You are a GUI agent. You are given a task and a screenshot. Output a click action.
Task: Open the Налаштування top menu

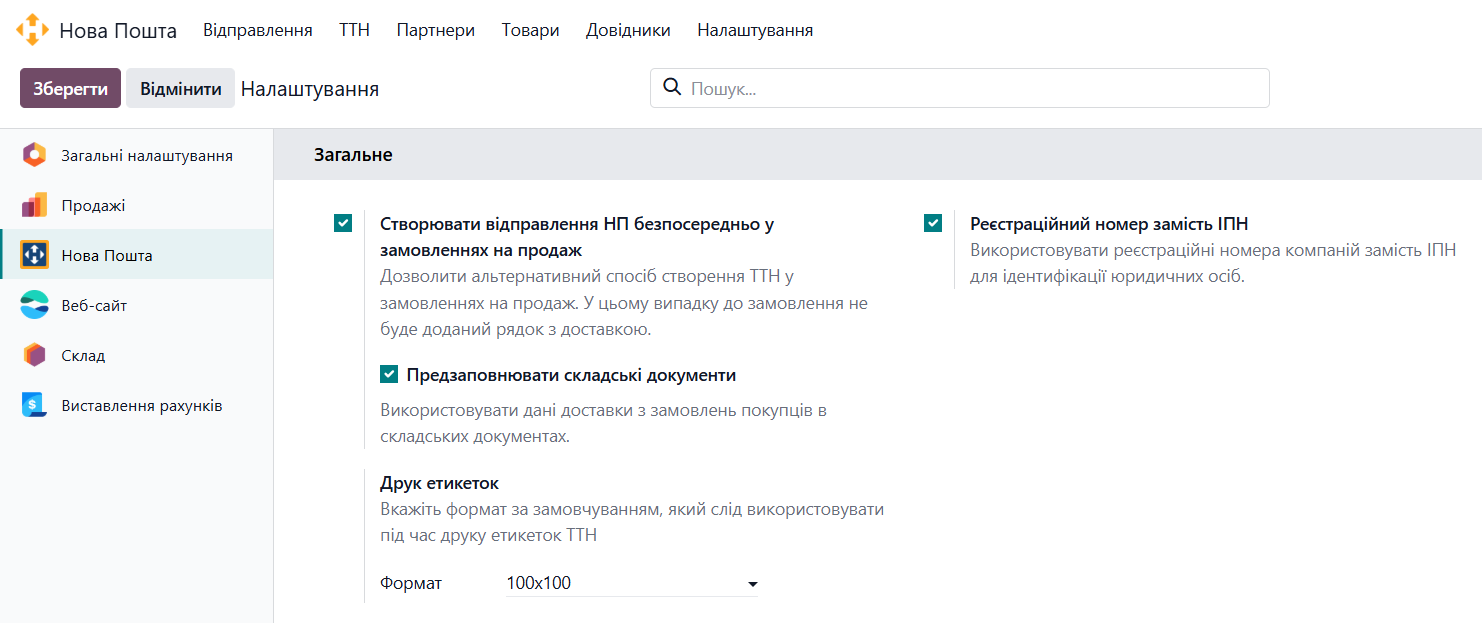coord(755,30)
